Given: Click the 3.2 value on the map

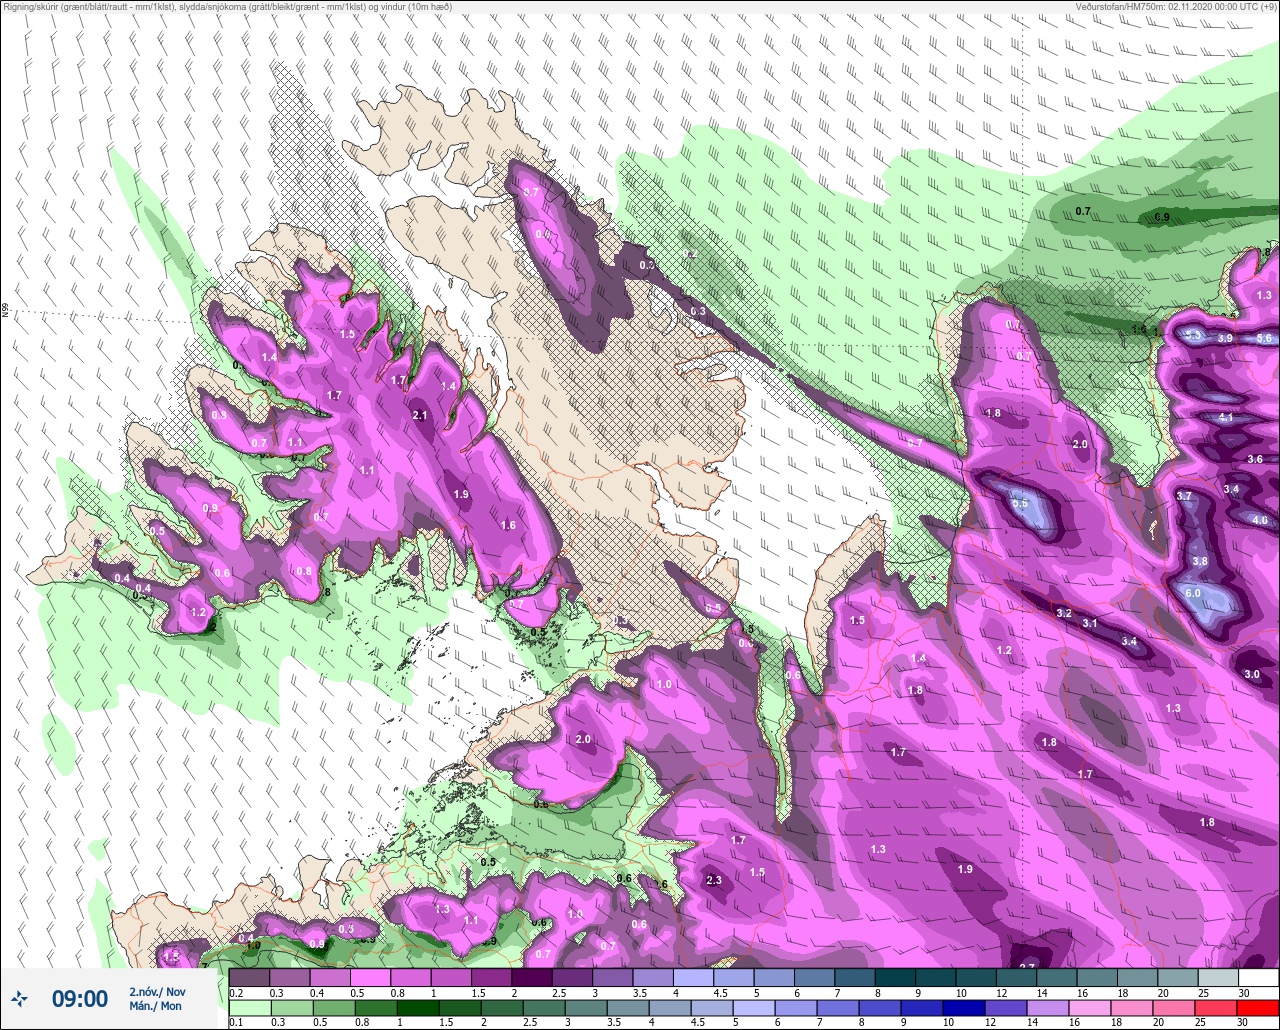Looking at the screenshot, I should (1064, 613).
